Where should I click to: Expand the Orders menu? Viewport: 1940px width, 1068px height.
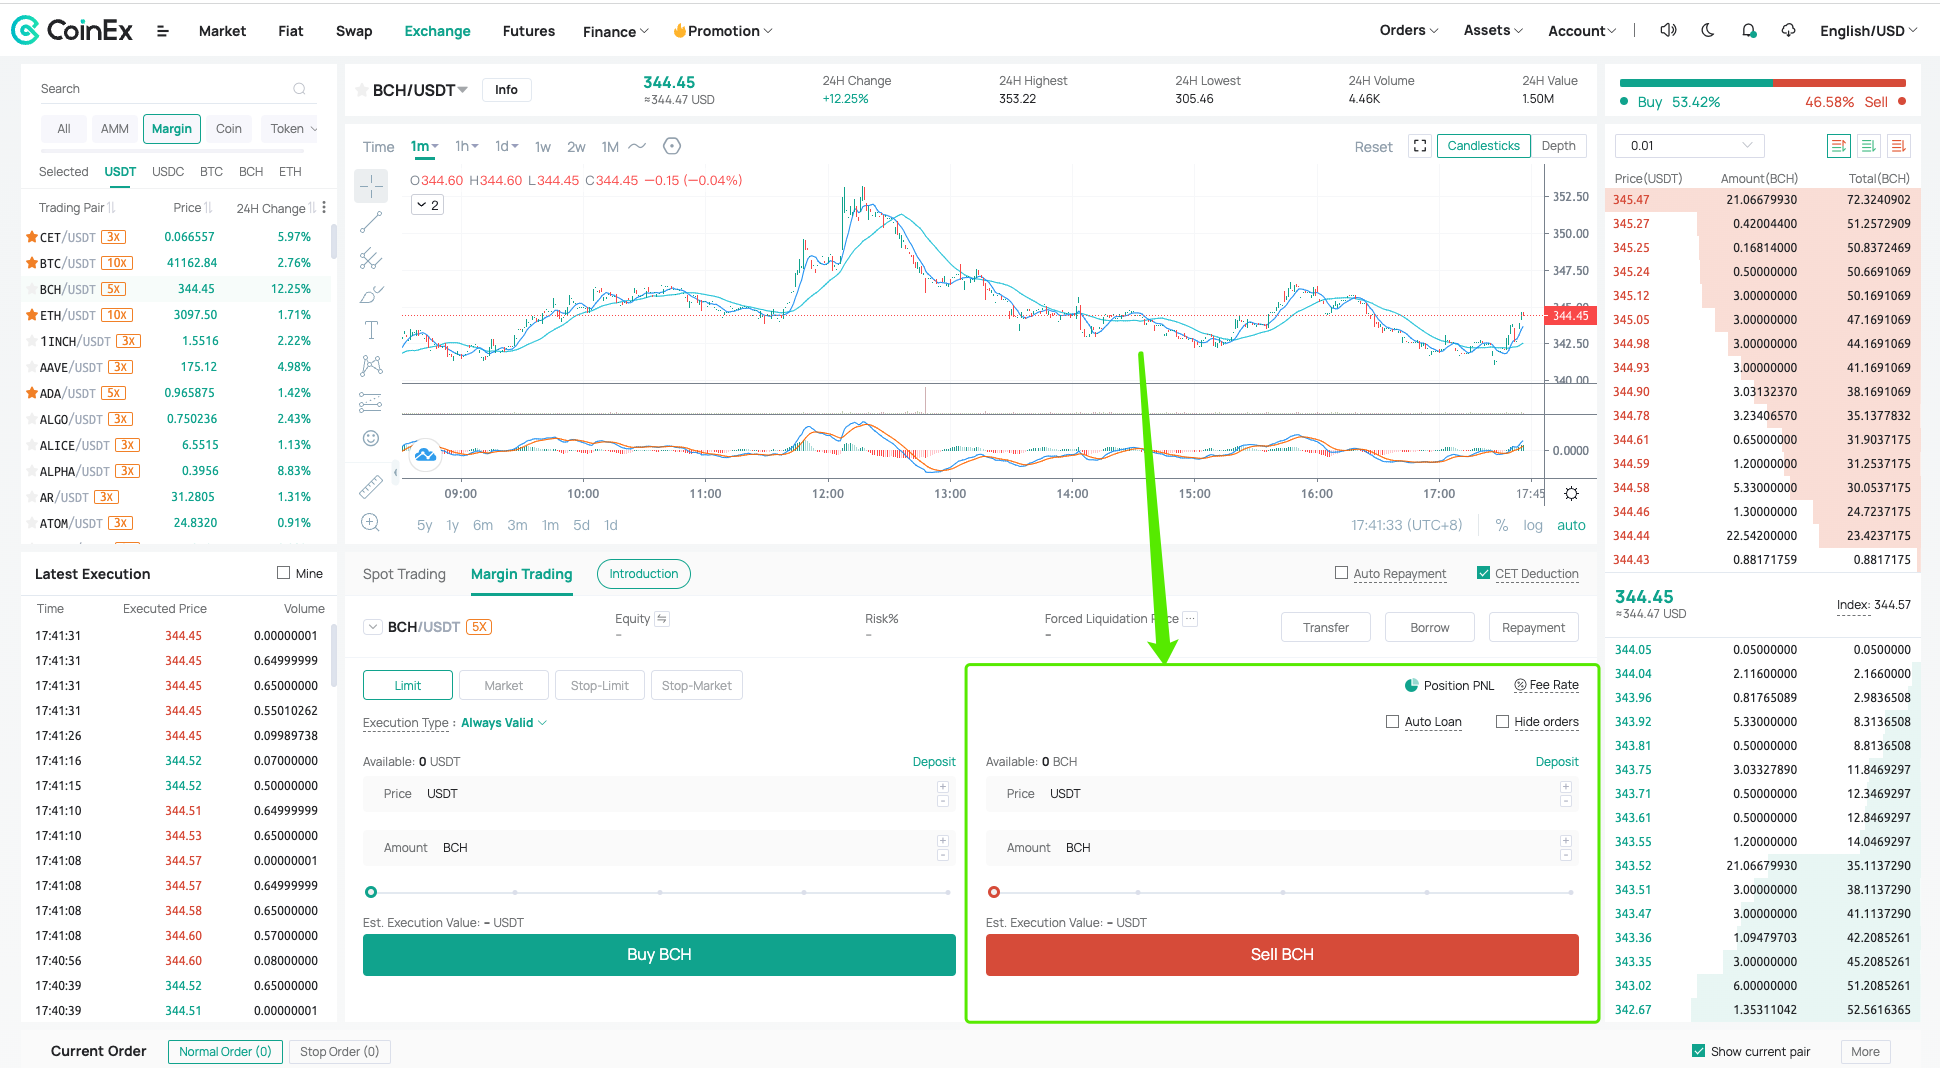pyautogui.click(x=1408, y=30)
